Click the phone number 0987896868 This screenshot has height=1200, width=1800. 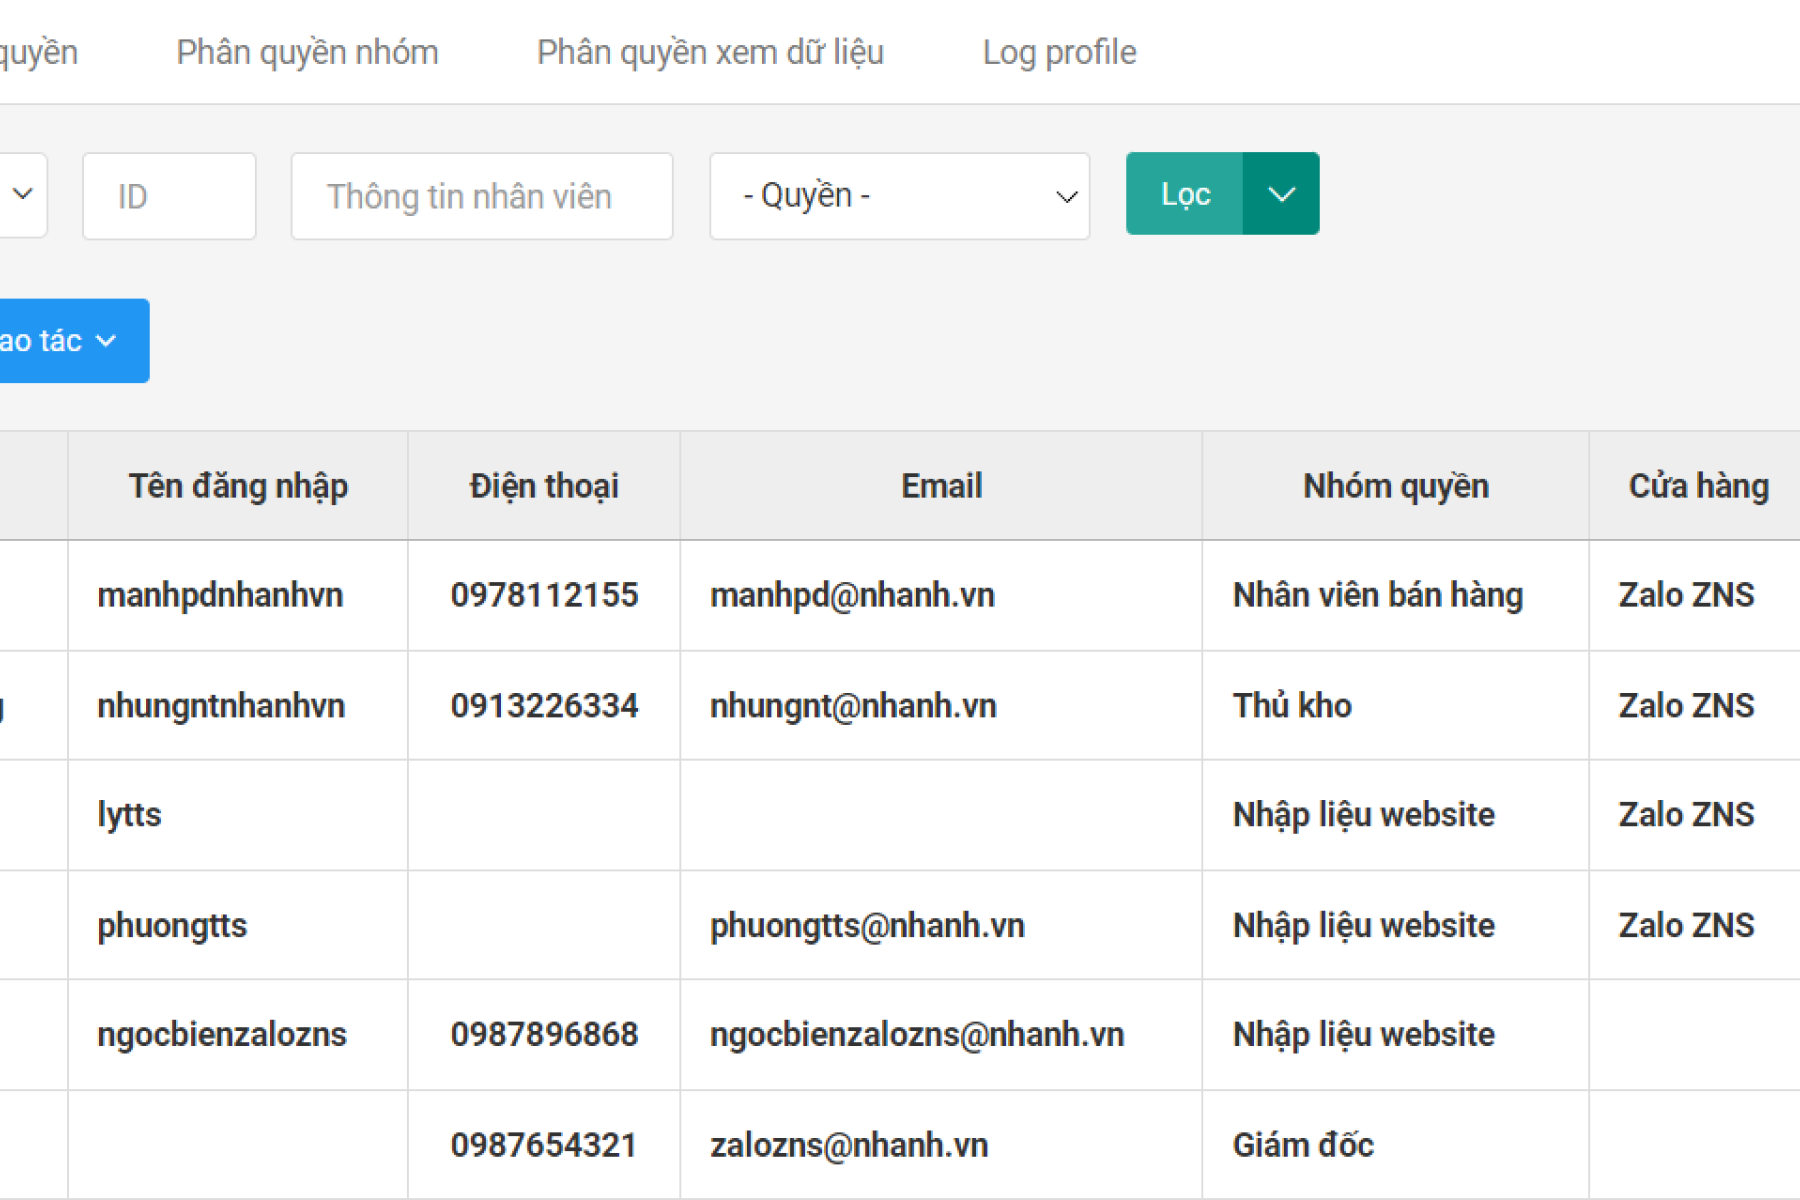click(544, 1034)
